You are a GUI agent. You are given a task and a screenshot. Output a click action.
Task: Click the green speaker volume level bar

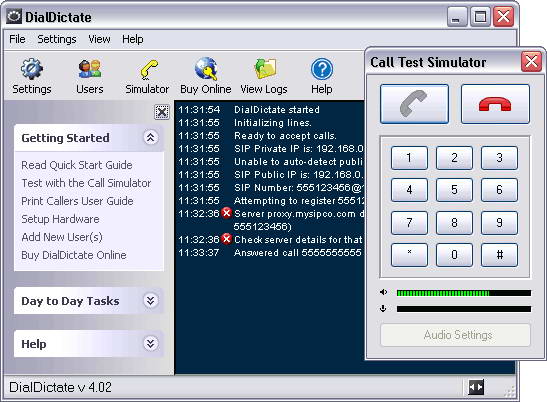coord(464,293)
